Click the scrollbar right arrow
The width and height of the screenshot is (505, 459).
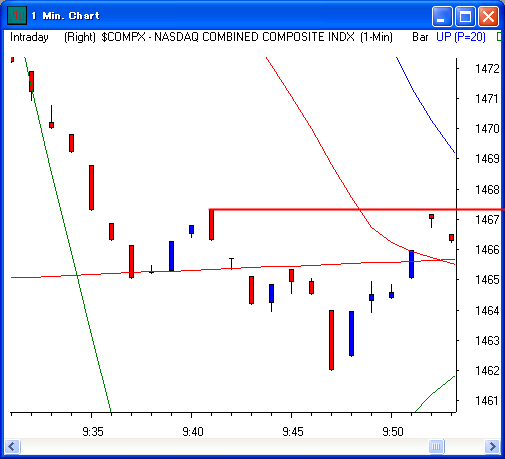point(492,446)
